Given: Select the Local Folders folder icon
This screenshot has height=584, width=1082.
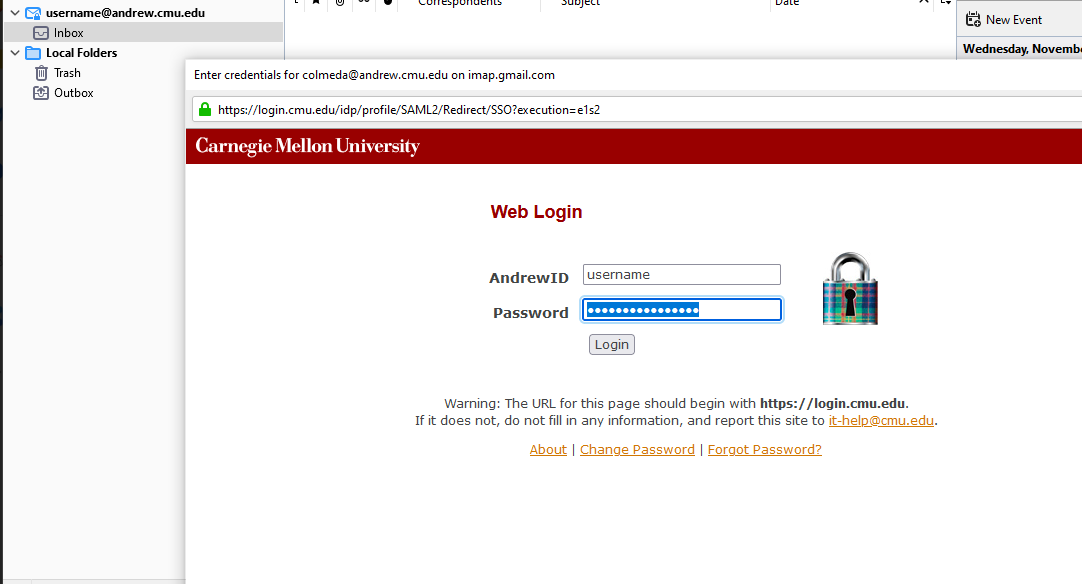Looking at the screenshot, I should coord(33,52).
